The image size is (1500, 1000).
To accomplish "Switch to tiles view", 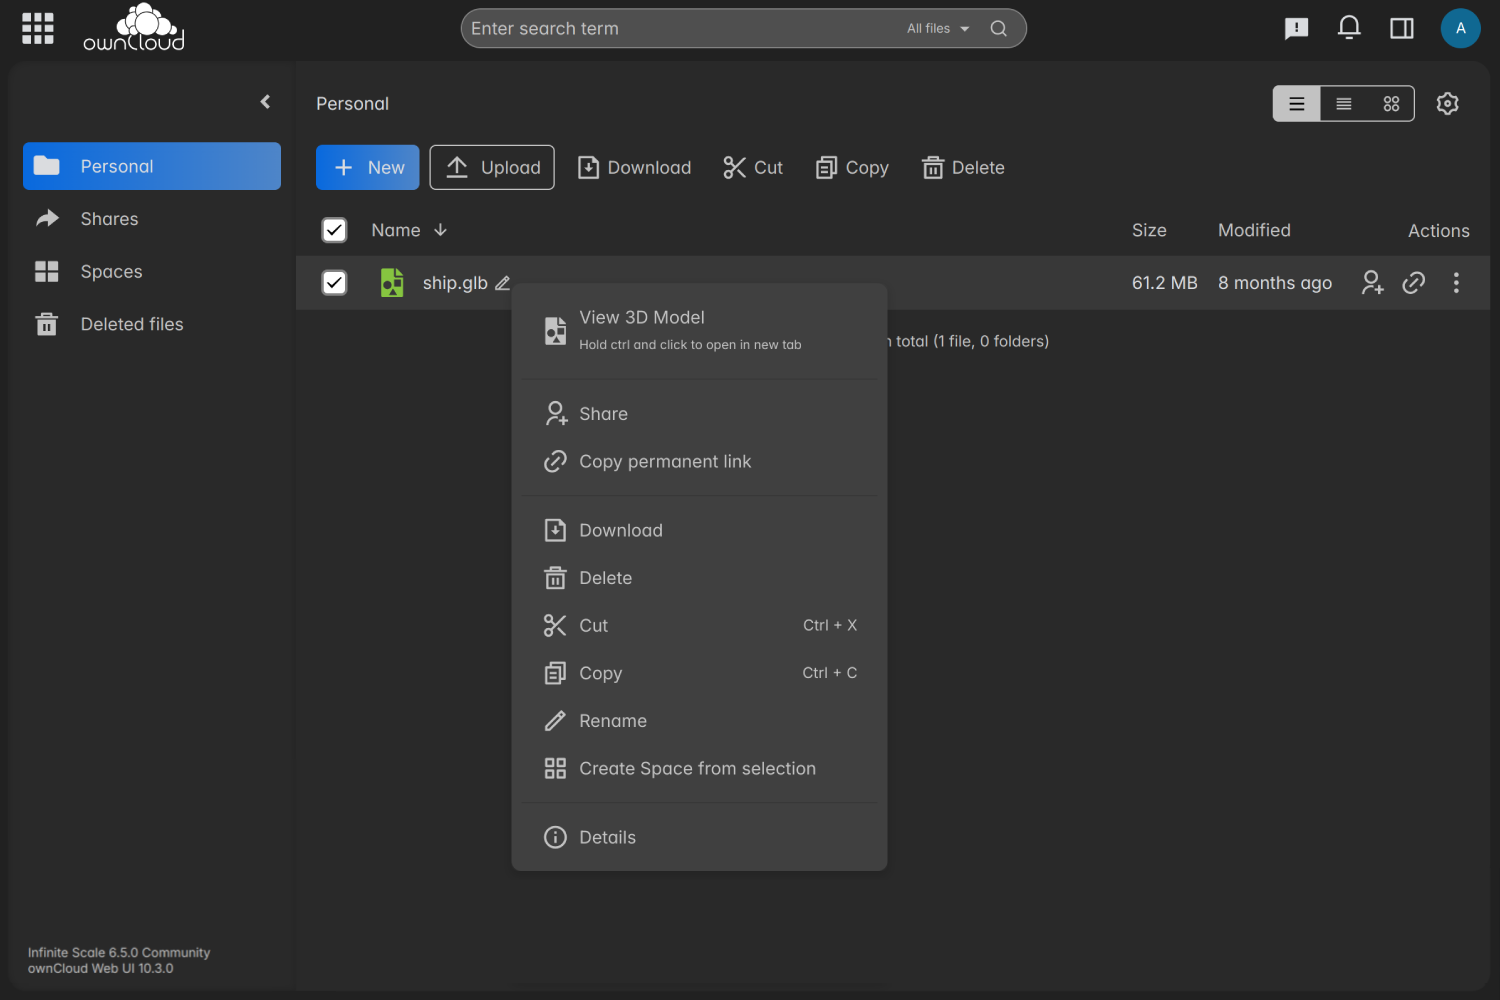I will click(x=1391, y=104).
